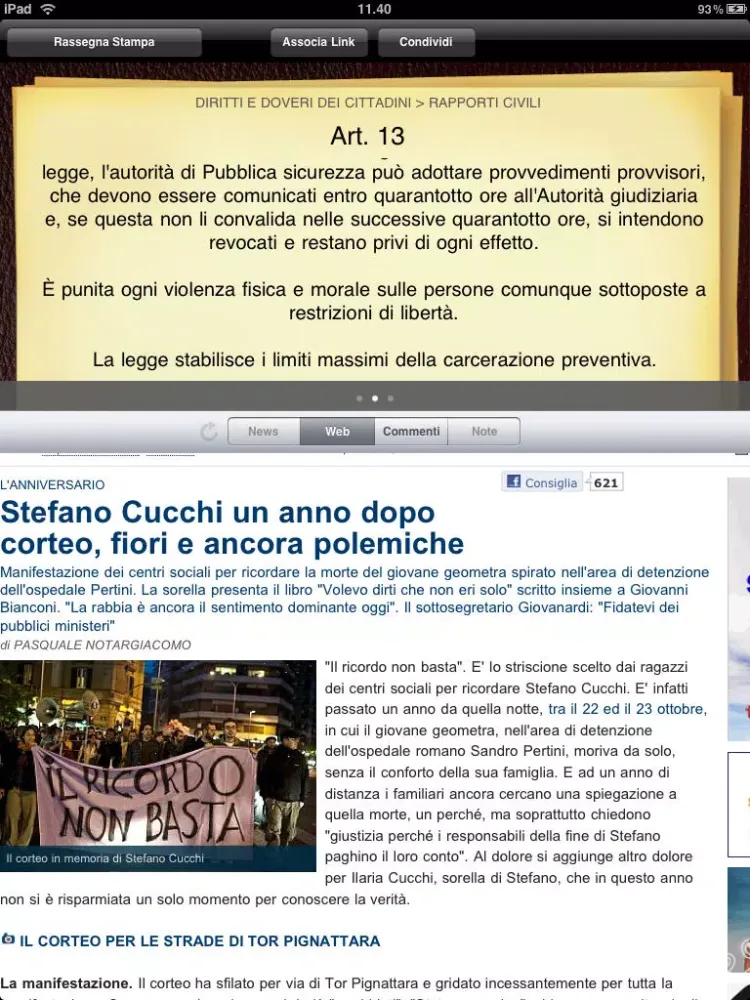Click photo caption 'Il corteo in memoria di Stefano Cucchi'
The height and width of the screenshot is (1000, 750).
click(105, 858)
